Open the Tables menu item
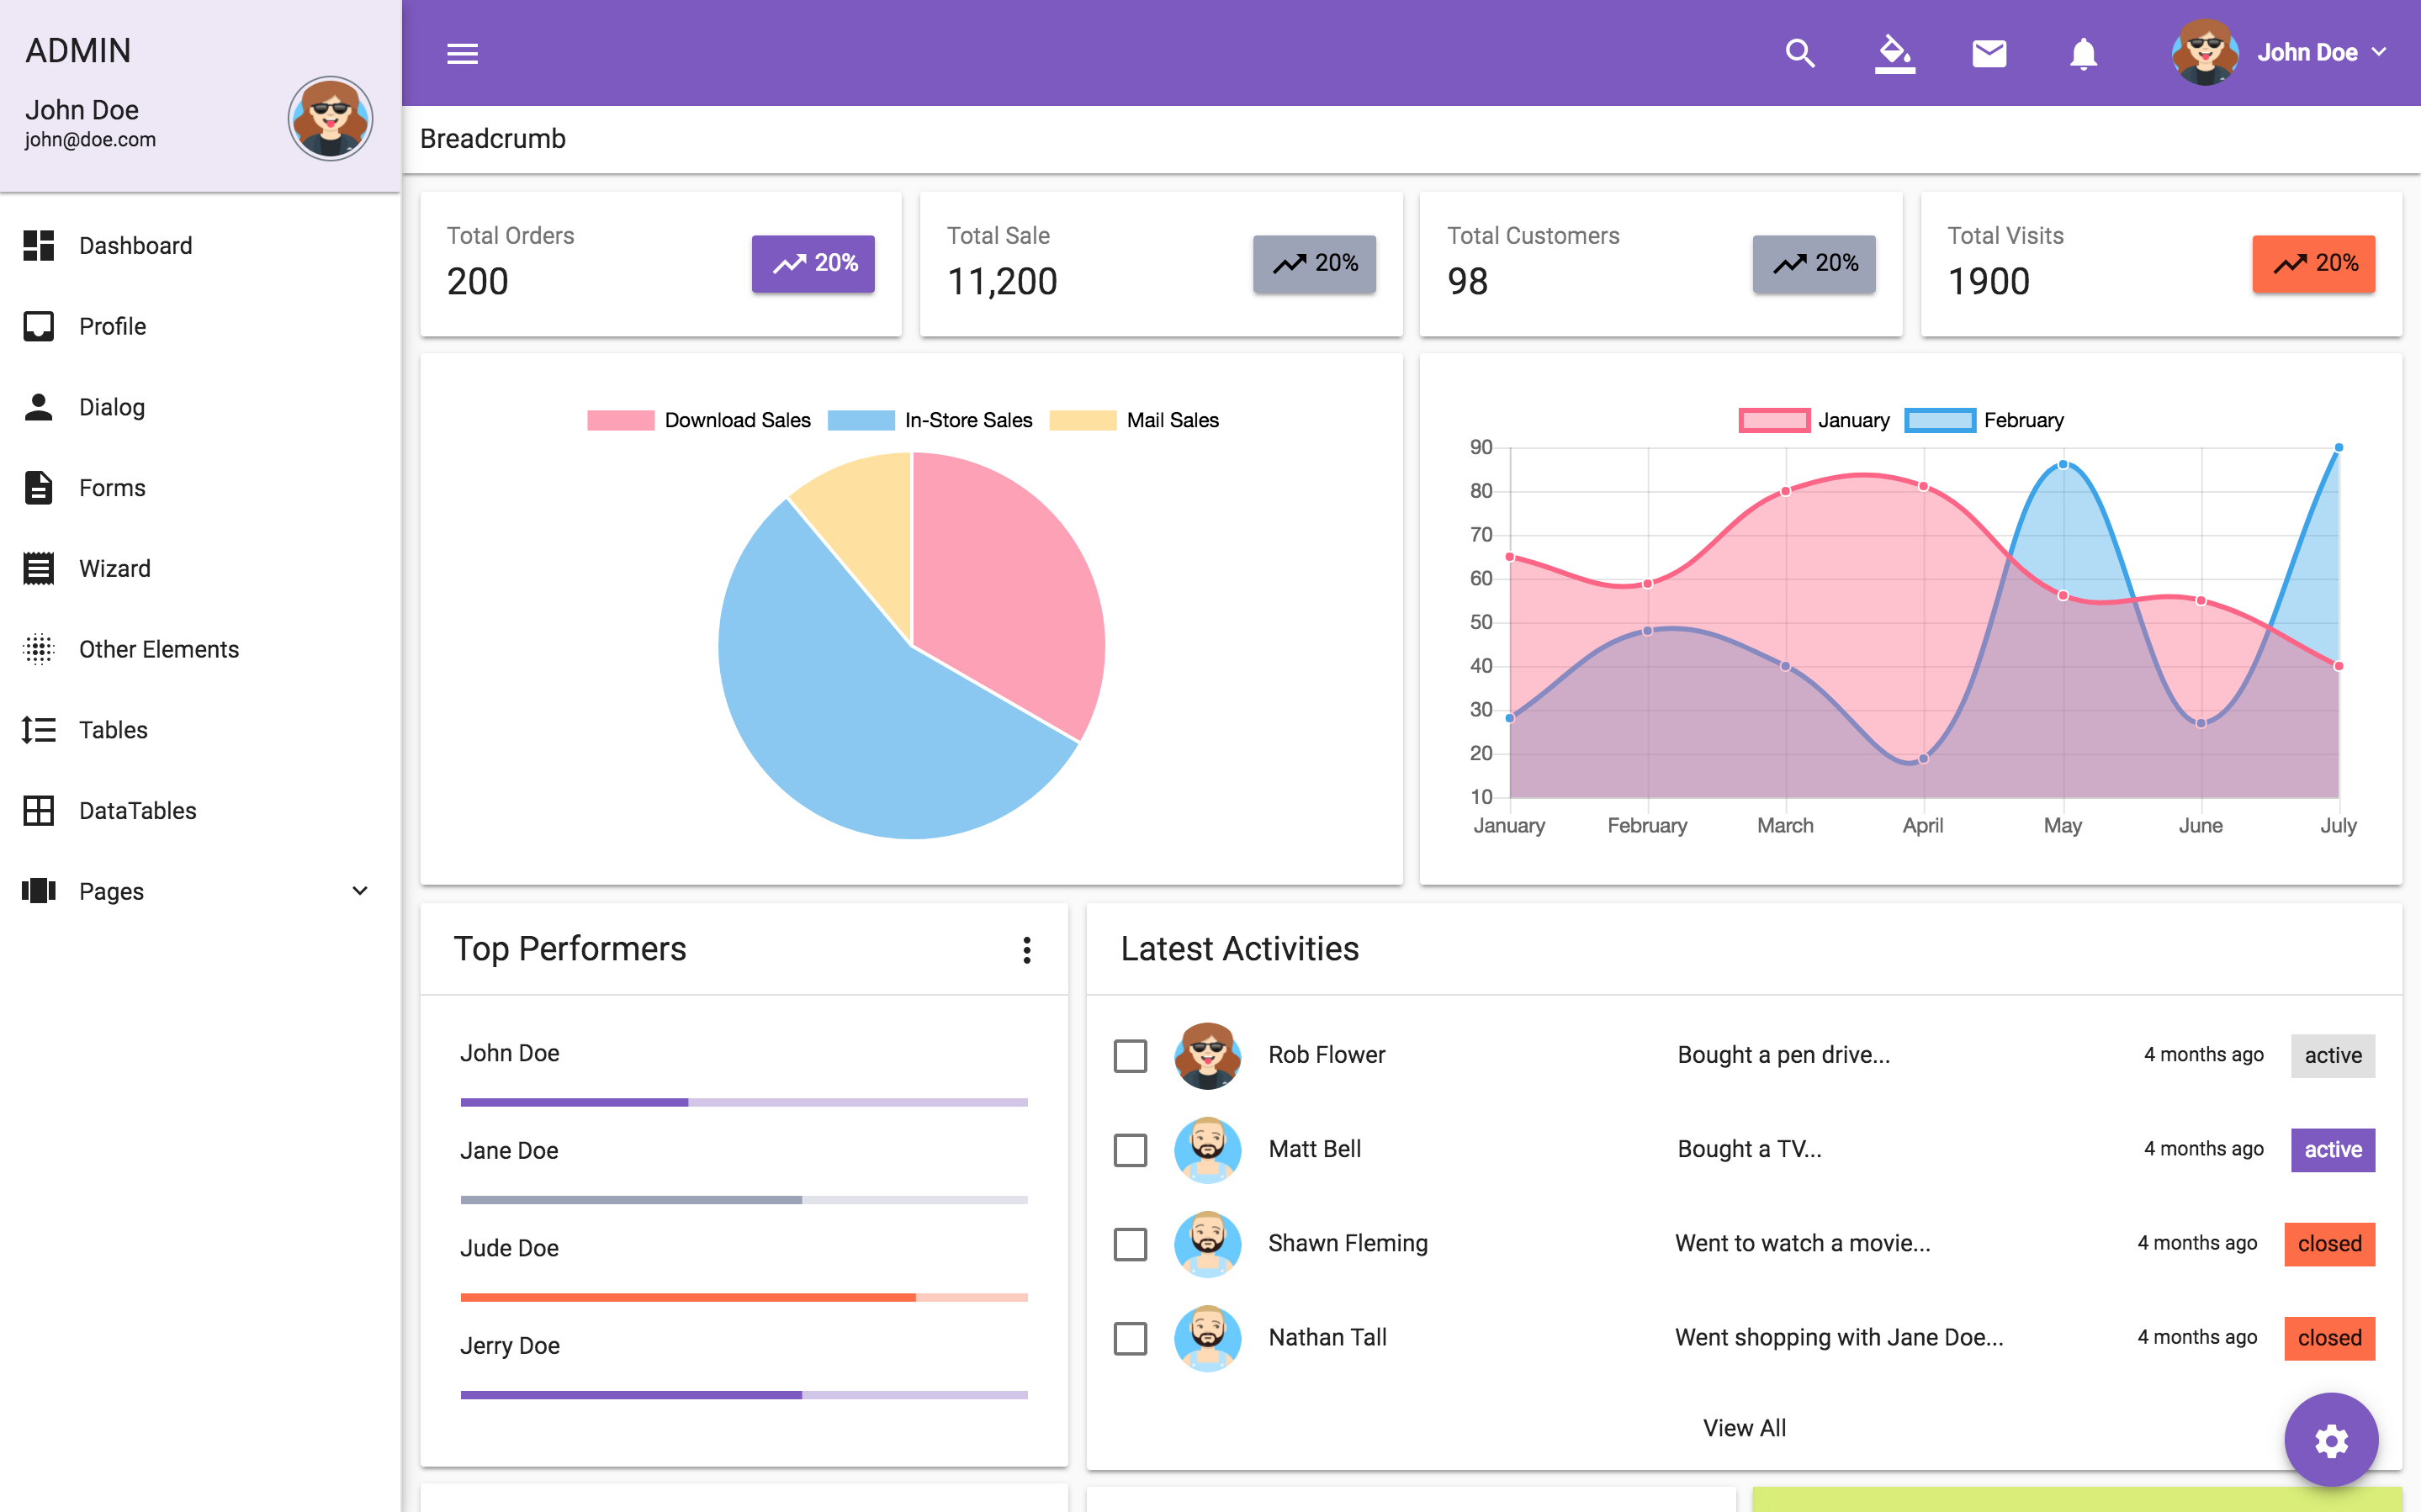This screenshot has height=1512, width=2421. pyautogui.click(x=200, y=730)
